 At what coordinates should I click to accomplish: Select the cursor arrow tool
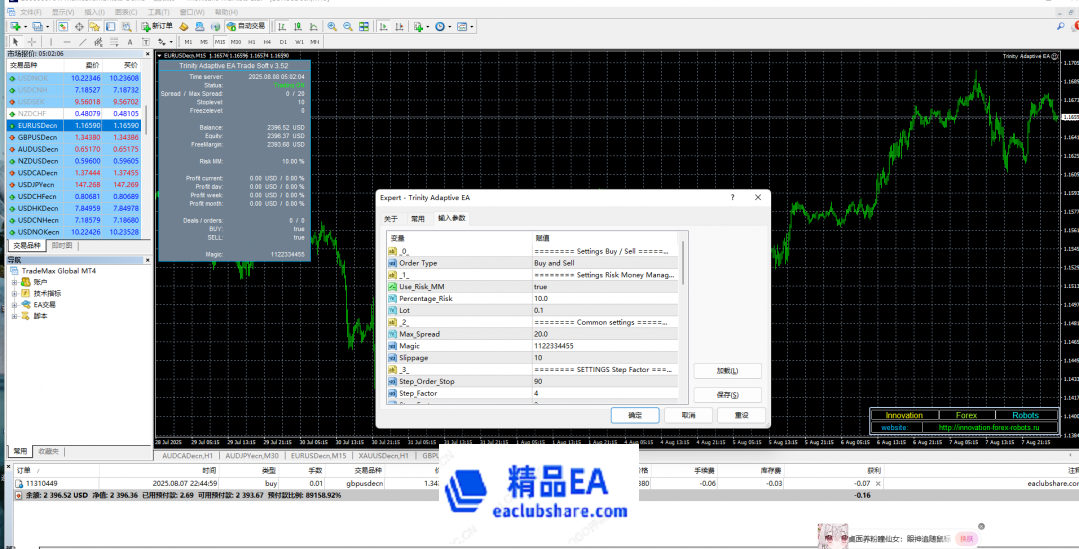(x=16, y=42)
